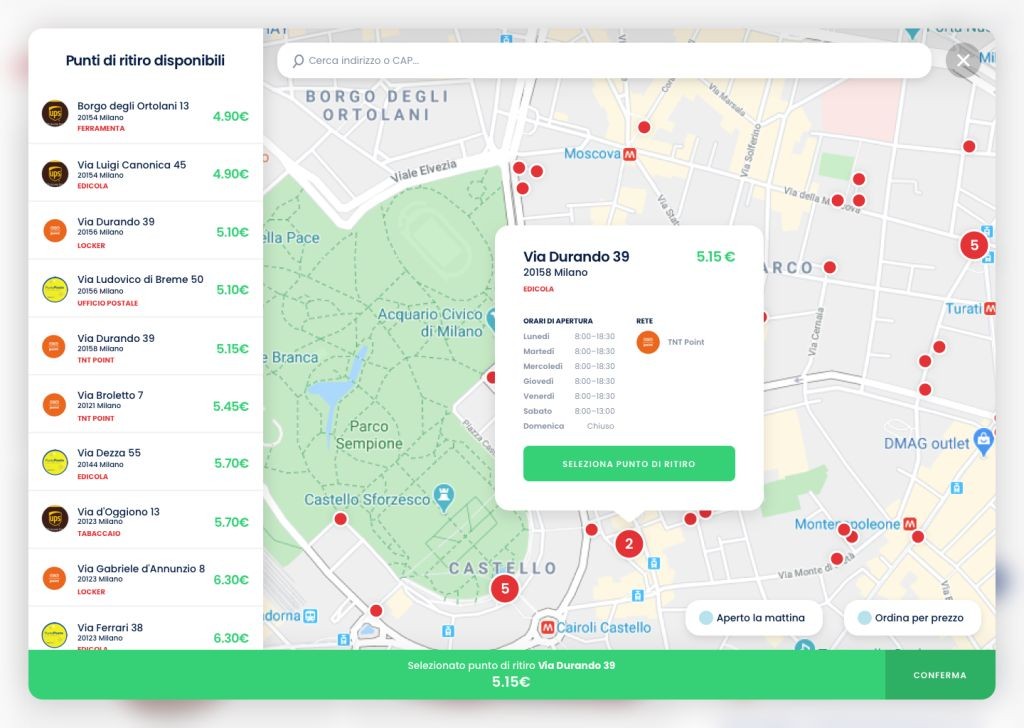Click the 6.30€ price of Via Gabriele d'Annunzio 8
Image resolution: width=1024 pixels, height=728 pixels.
point(231,580)
